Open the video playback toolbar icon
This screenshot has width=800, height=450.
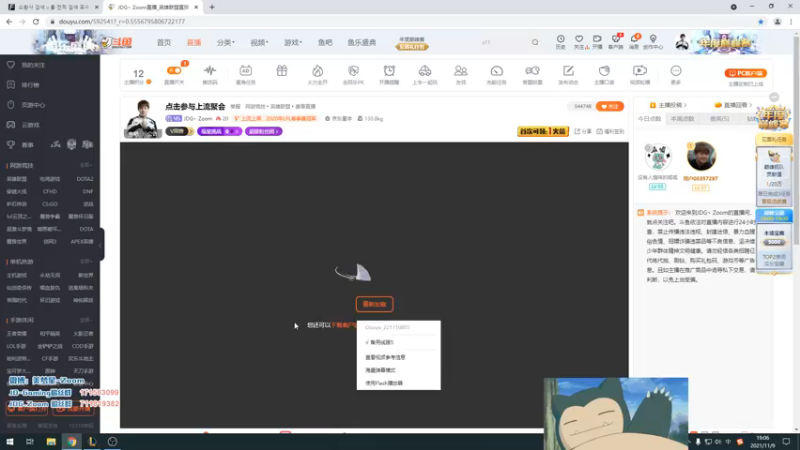640,70
